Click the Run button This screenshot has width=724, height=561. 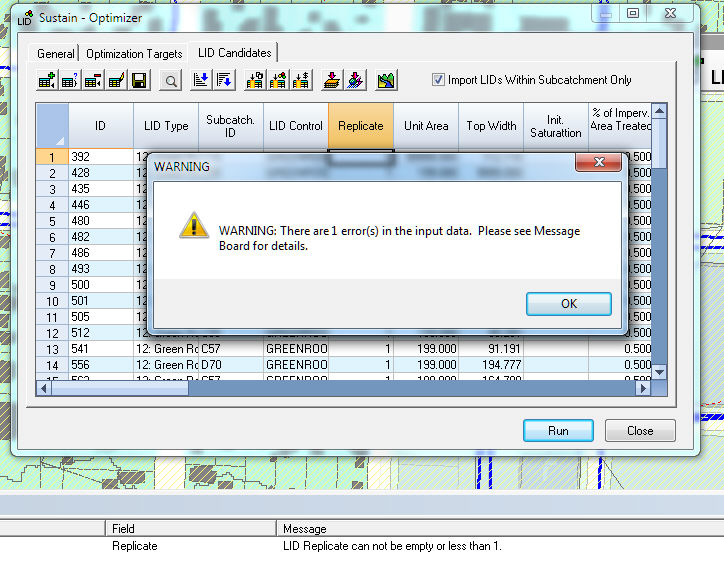tap(558, 431)
